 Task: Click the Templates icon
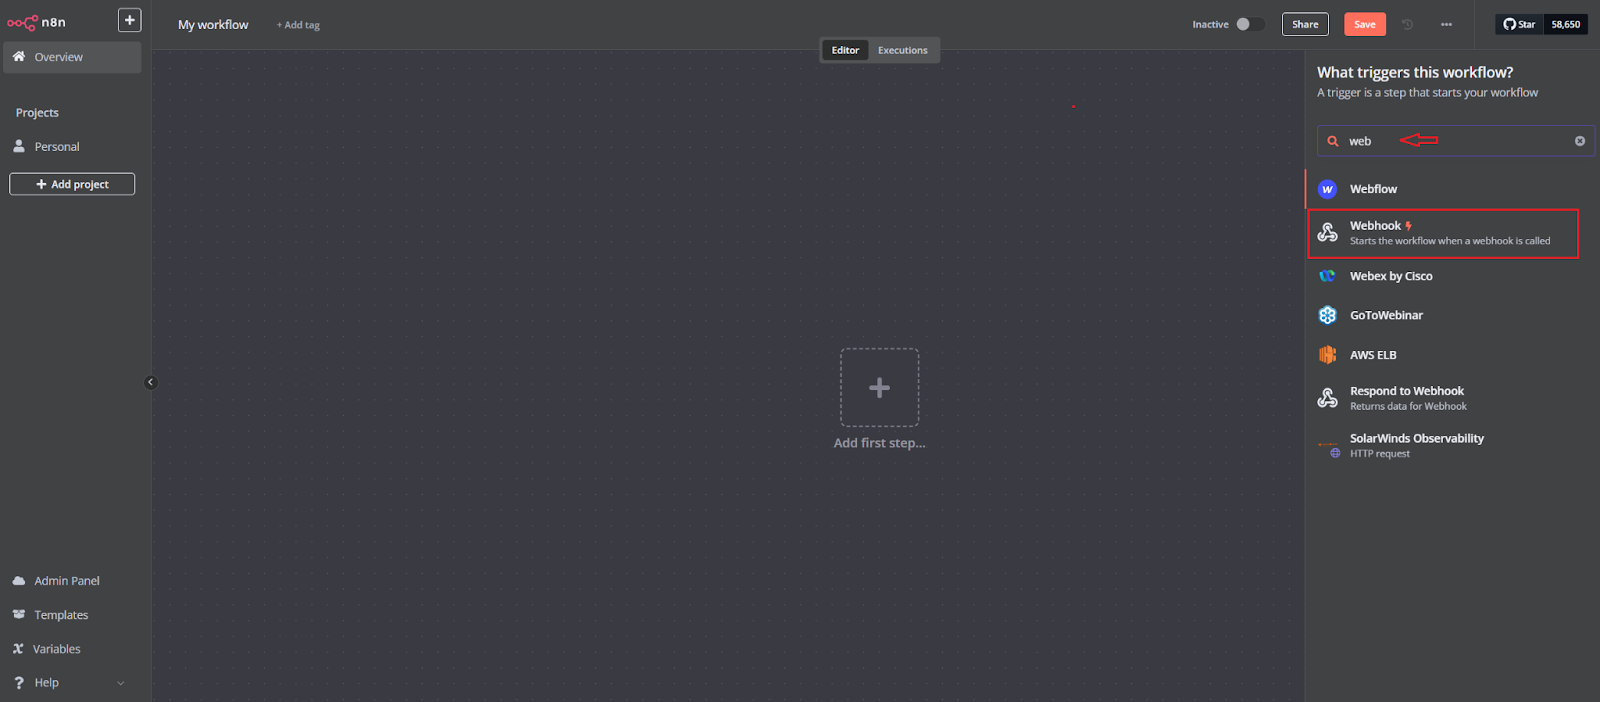(19, 615)
